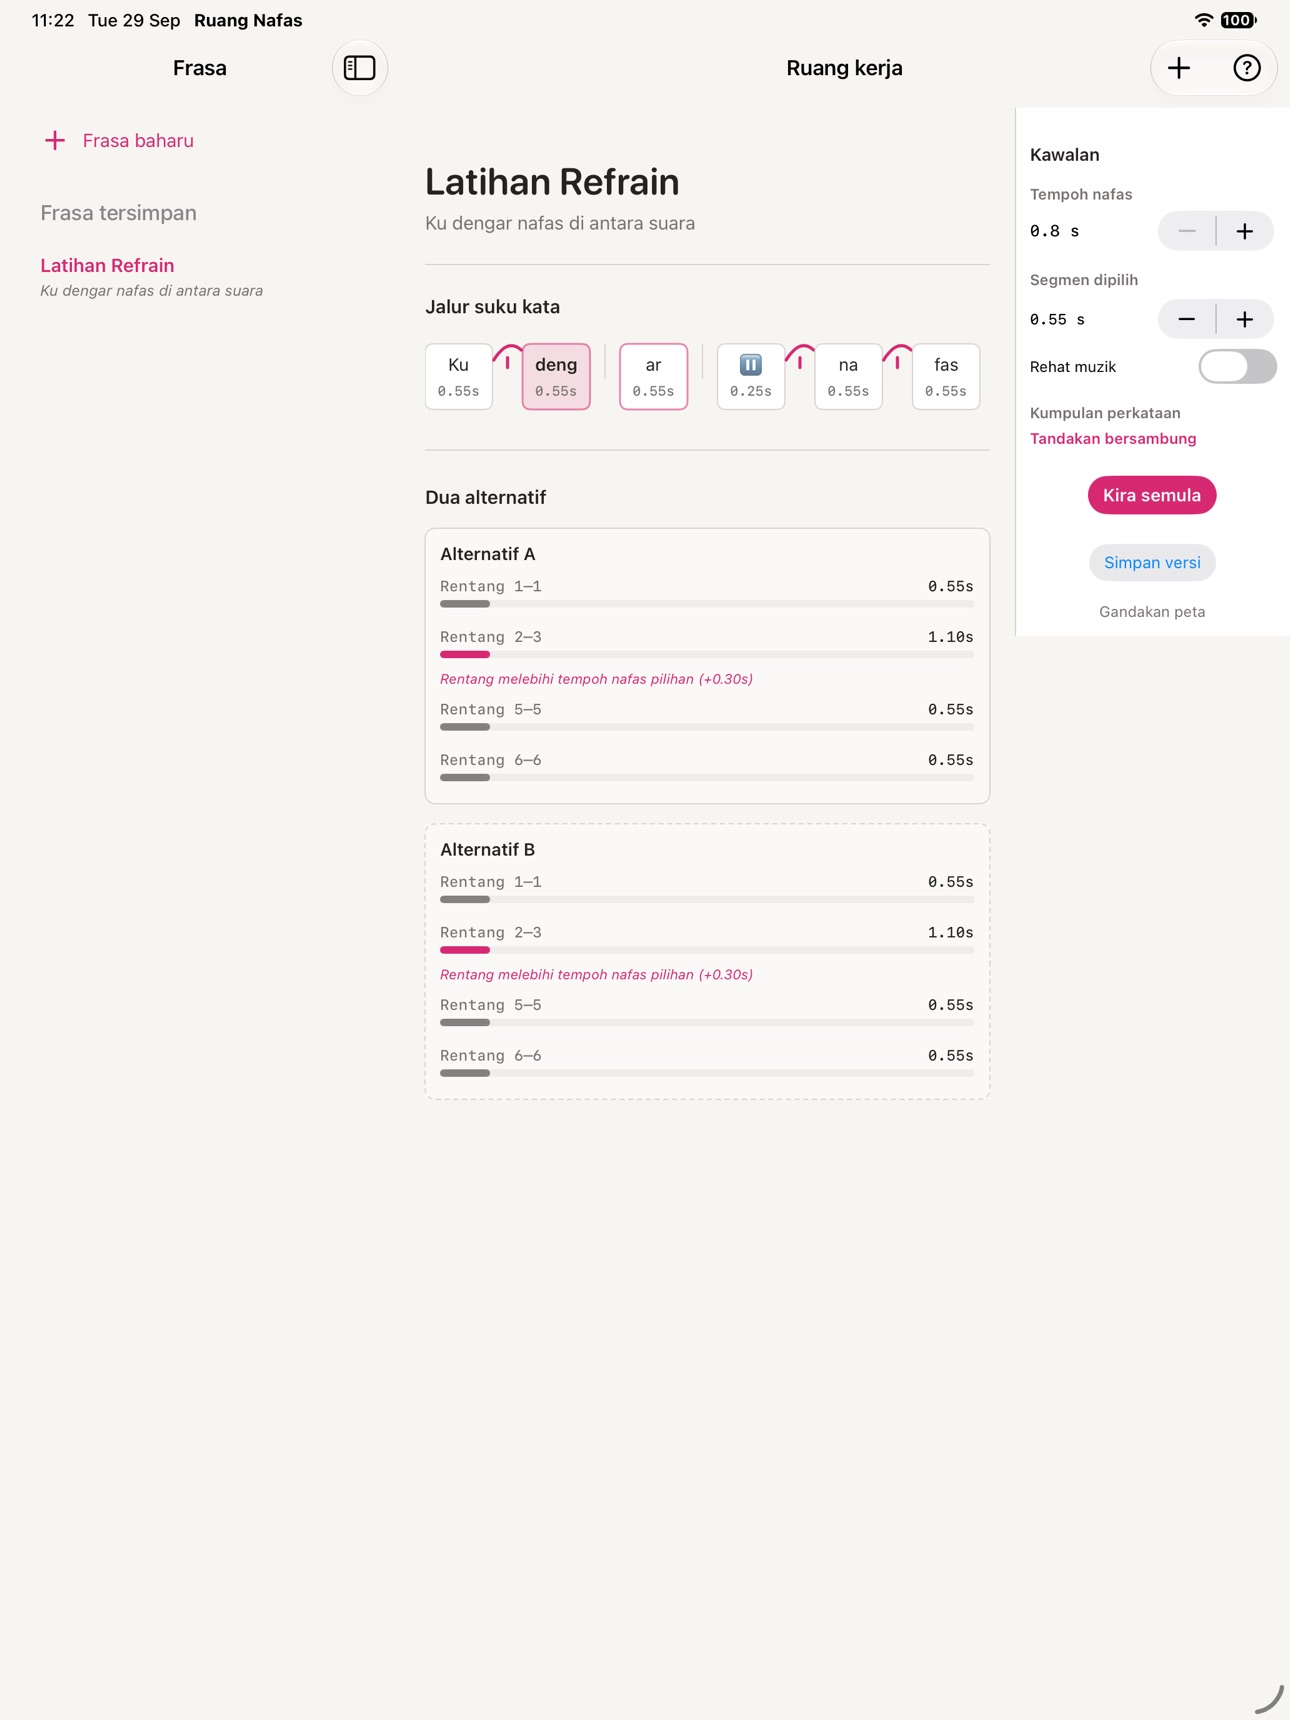Click the "Dua alternatif" section heading
This screenshot has width=1290, height=1720.
point(485,498)
